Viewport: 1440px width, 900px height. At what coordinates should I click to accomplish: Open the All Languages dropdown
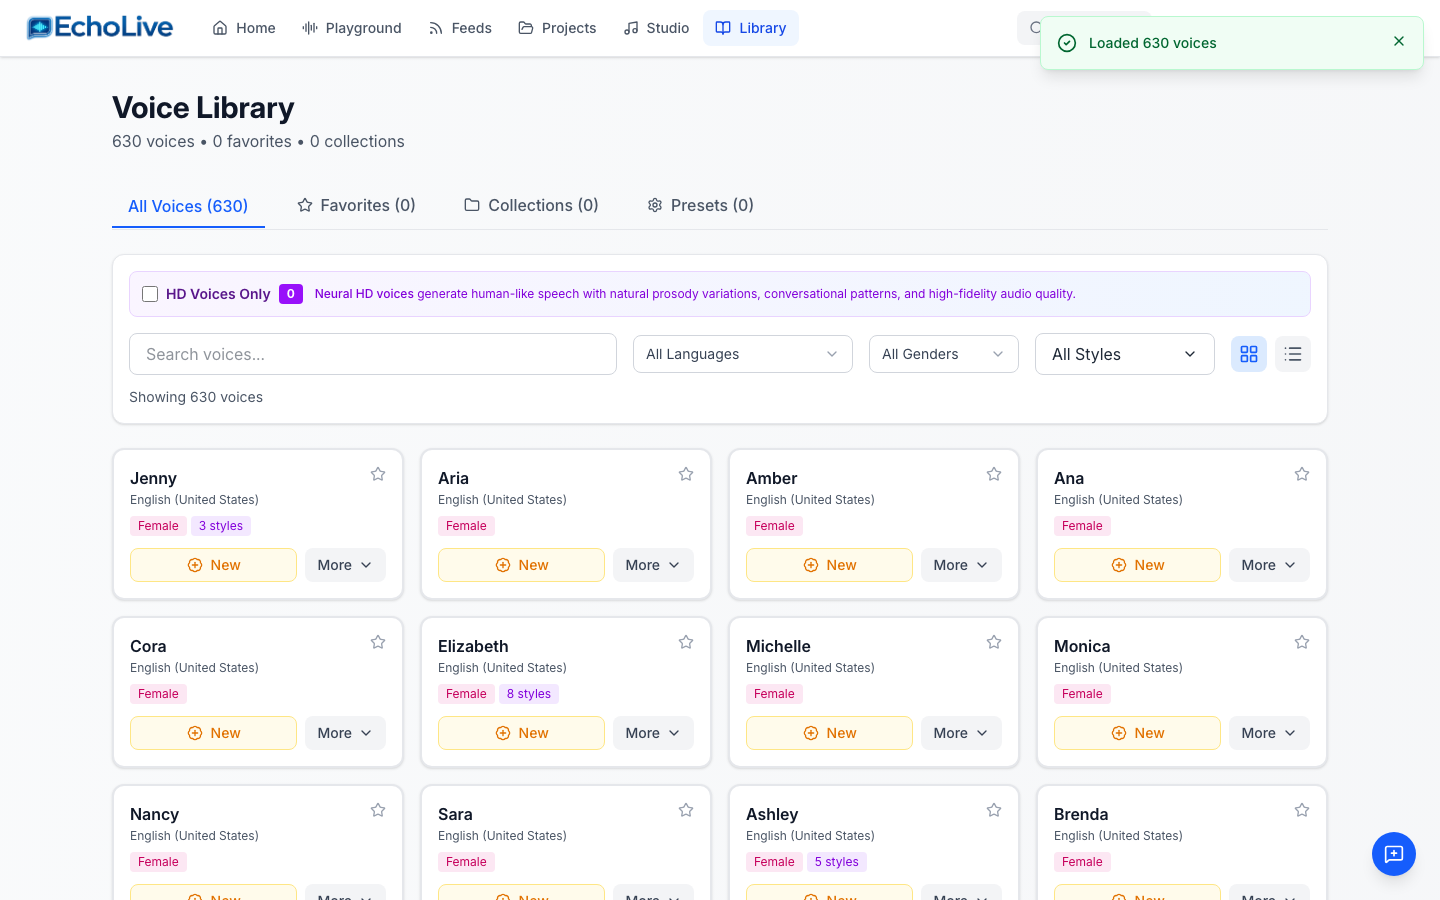[742, 353]
